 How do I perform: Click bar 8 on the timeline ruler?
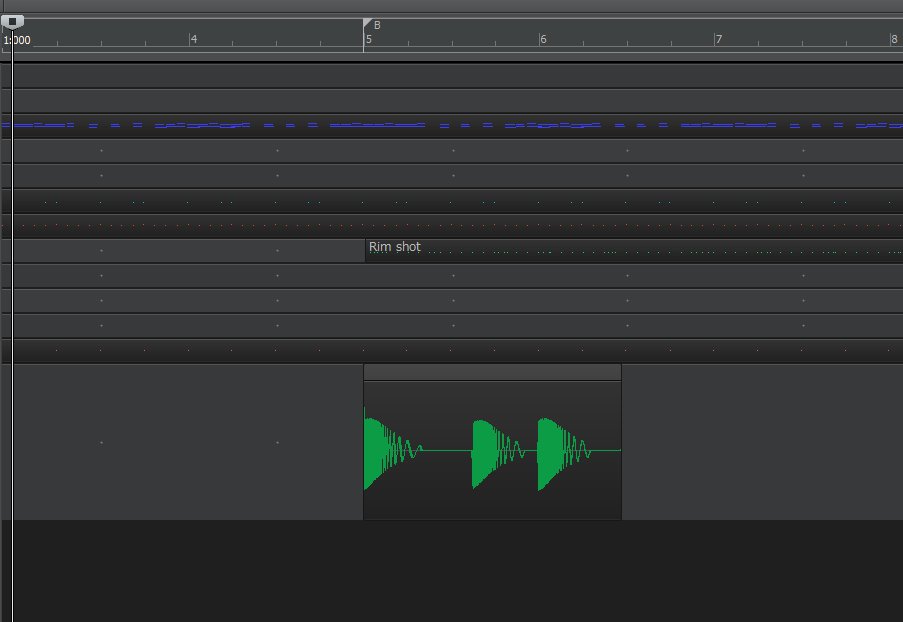click(894, 39)
